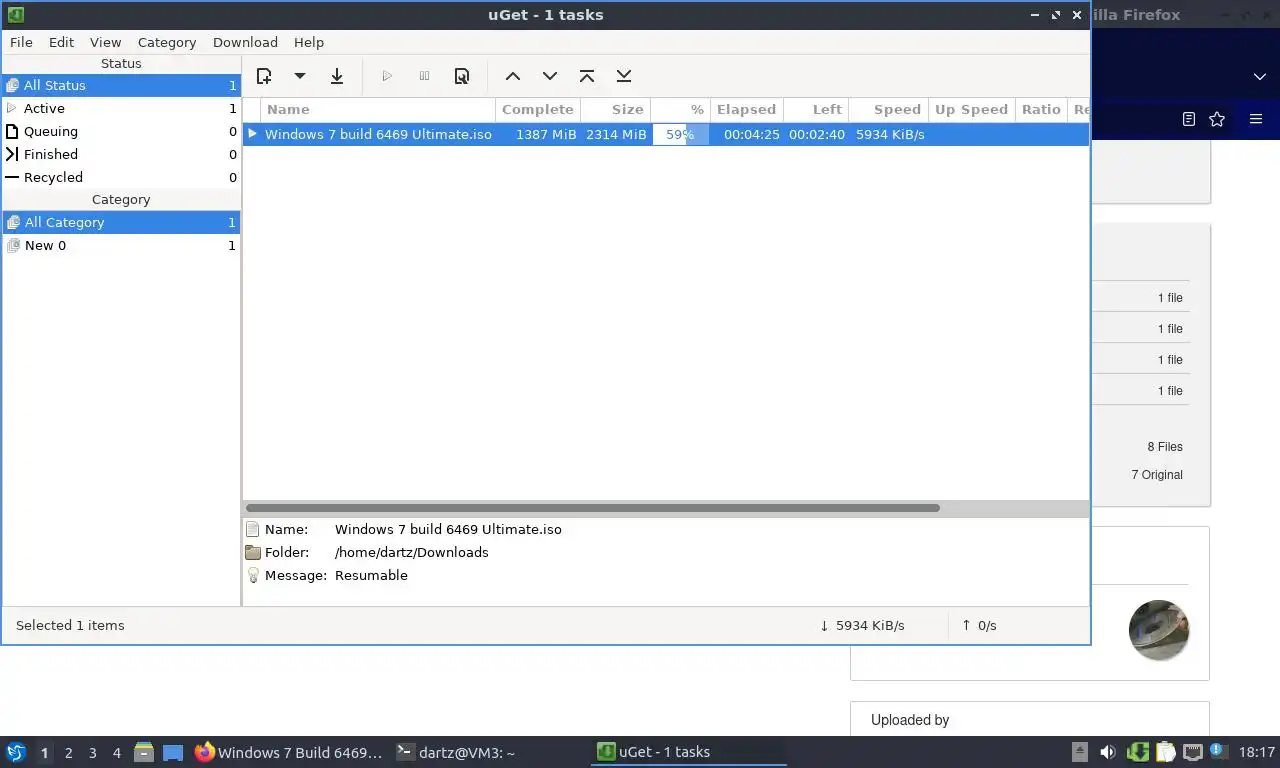Click the active state arrow icon in download row
The image size is (1280, 768).
pos(253,133)
